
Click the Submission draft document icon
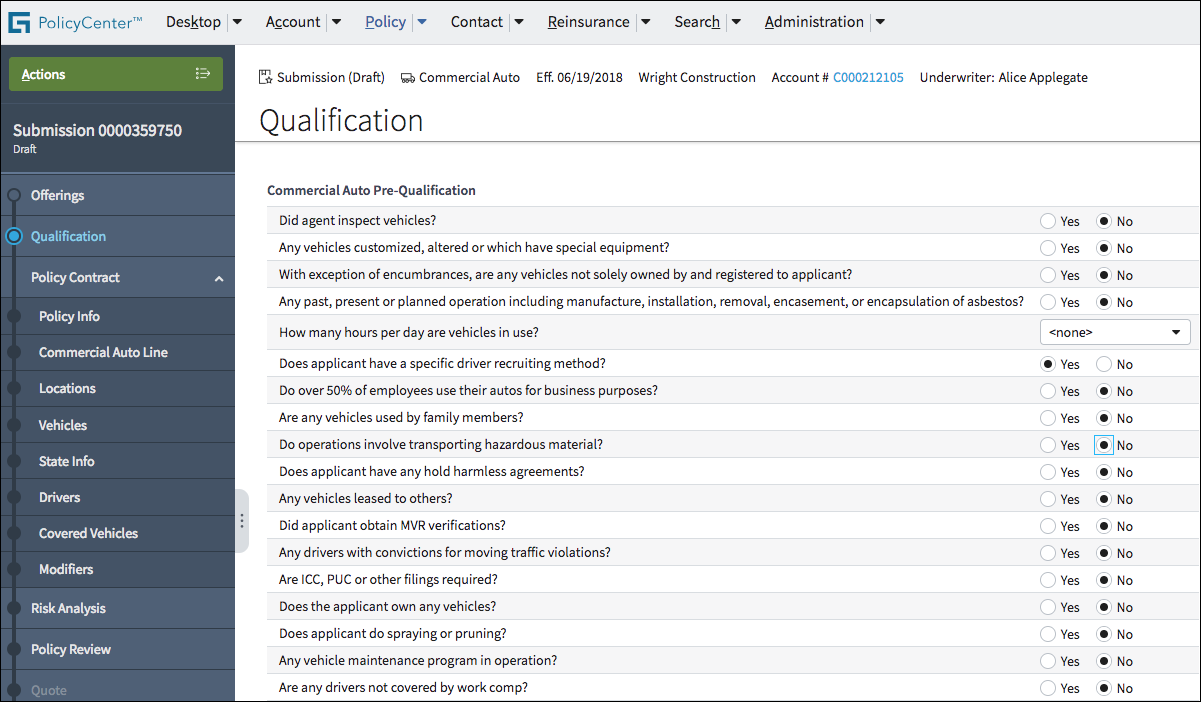[x=265, y=77]
